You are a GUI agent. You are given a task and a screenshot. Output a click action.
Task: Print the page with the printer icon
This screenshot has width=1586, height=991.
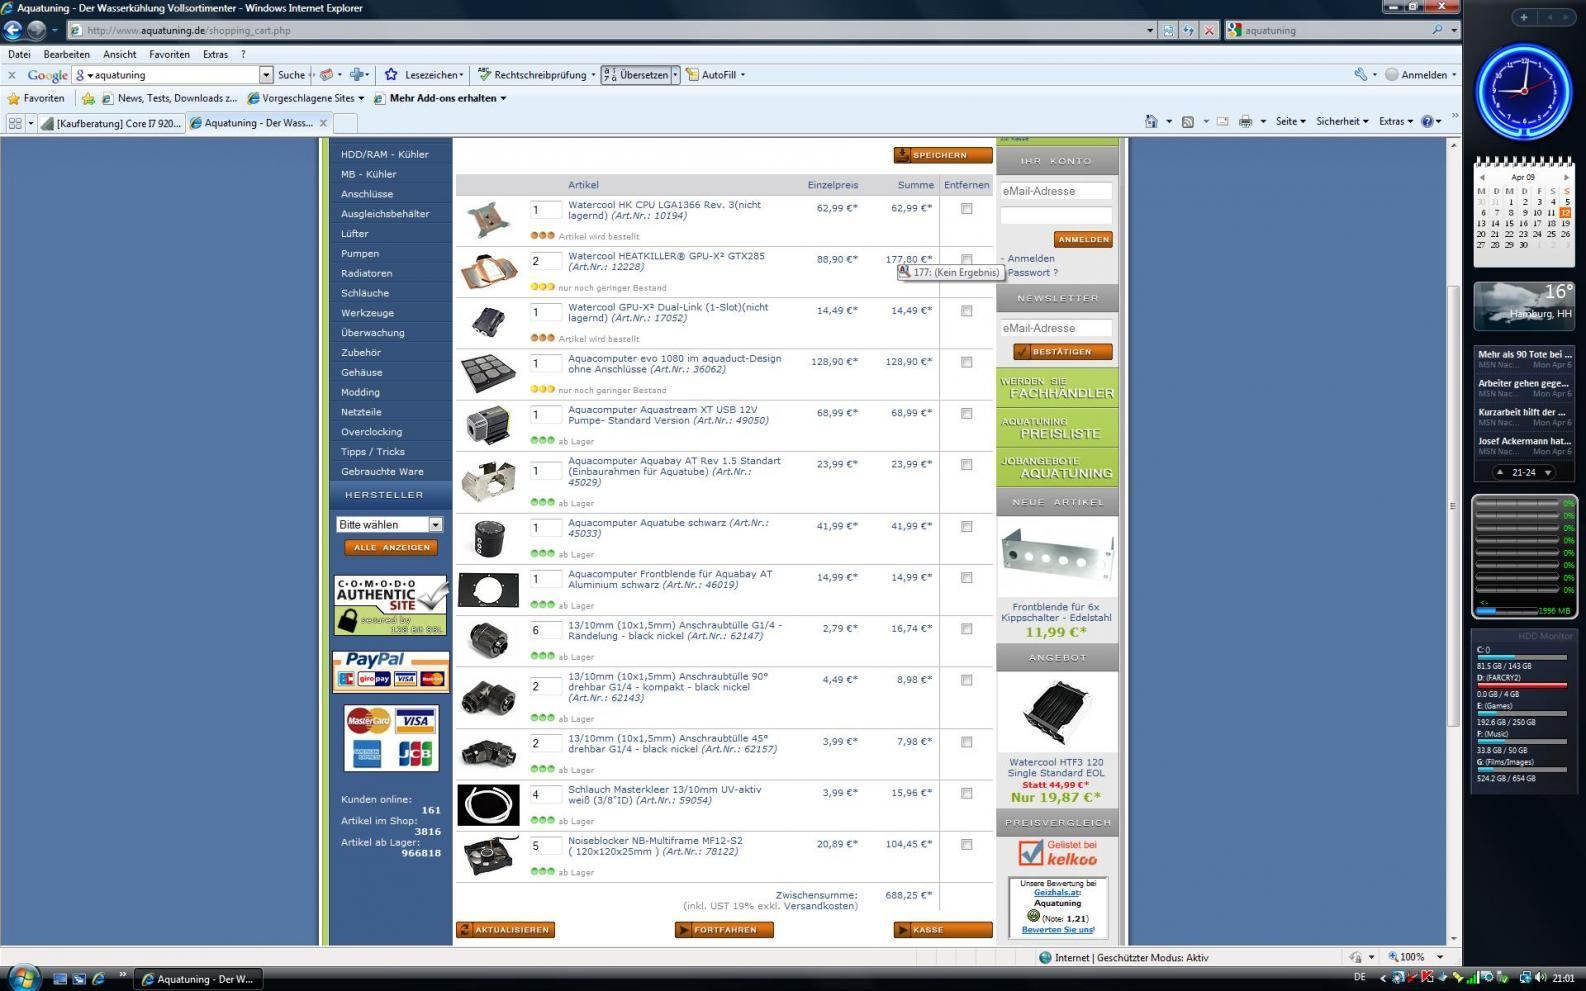pyautogui.click(x=1245, y=121)
